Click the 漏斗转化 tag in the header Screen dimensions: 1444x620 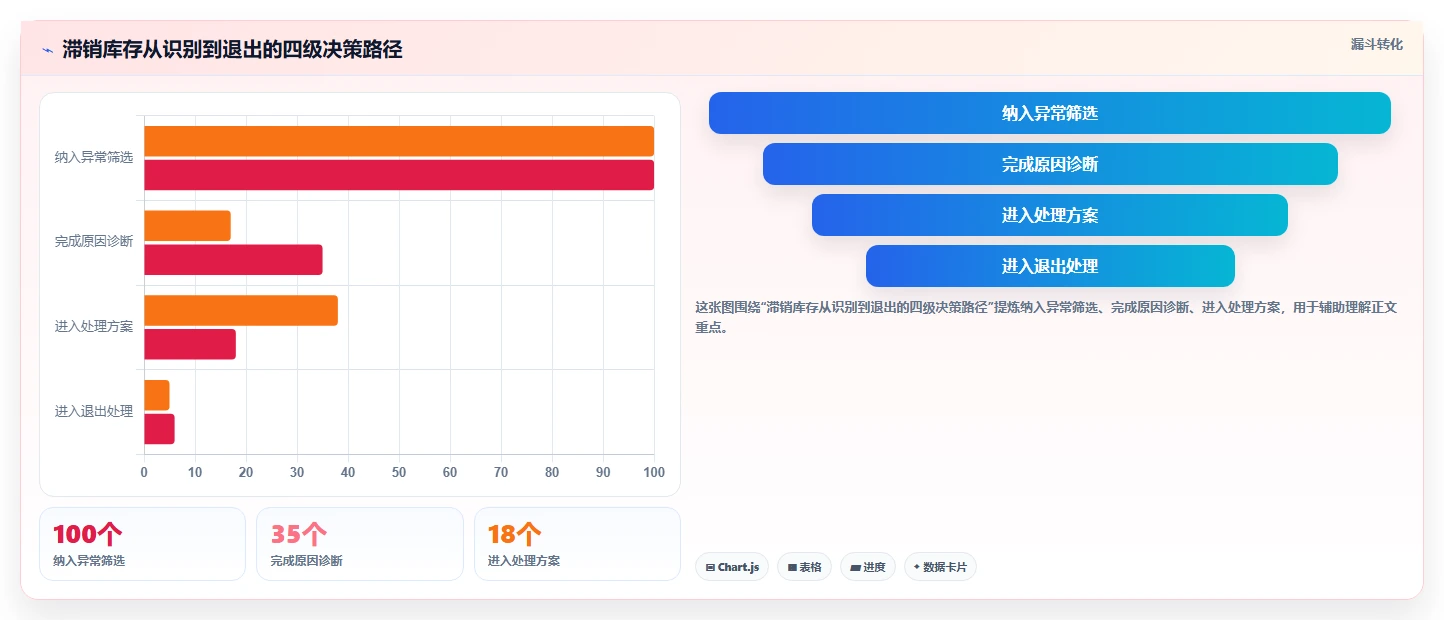[1377, 45]
